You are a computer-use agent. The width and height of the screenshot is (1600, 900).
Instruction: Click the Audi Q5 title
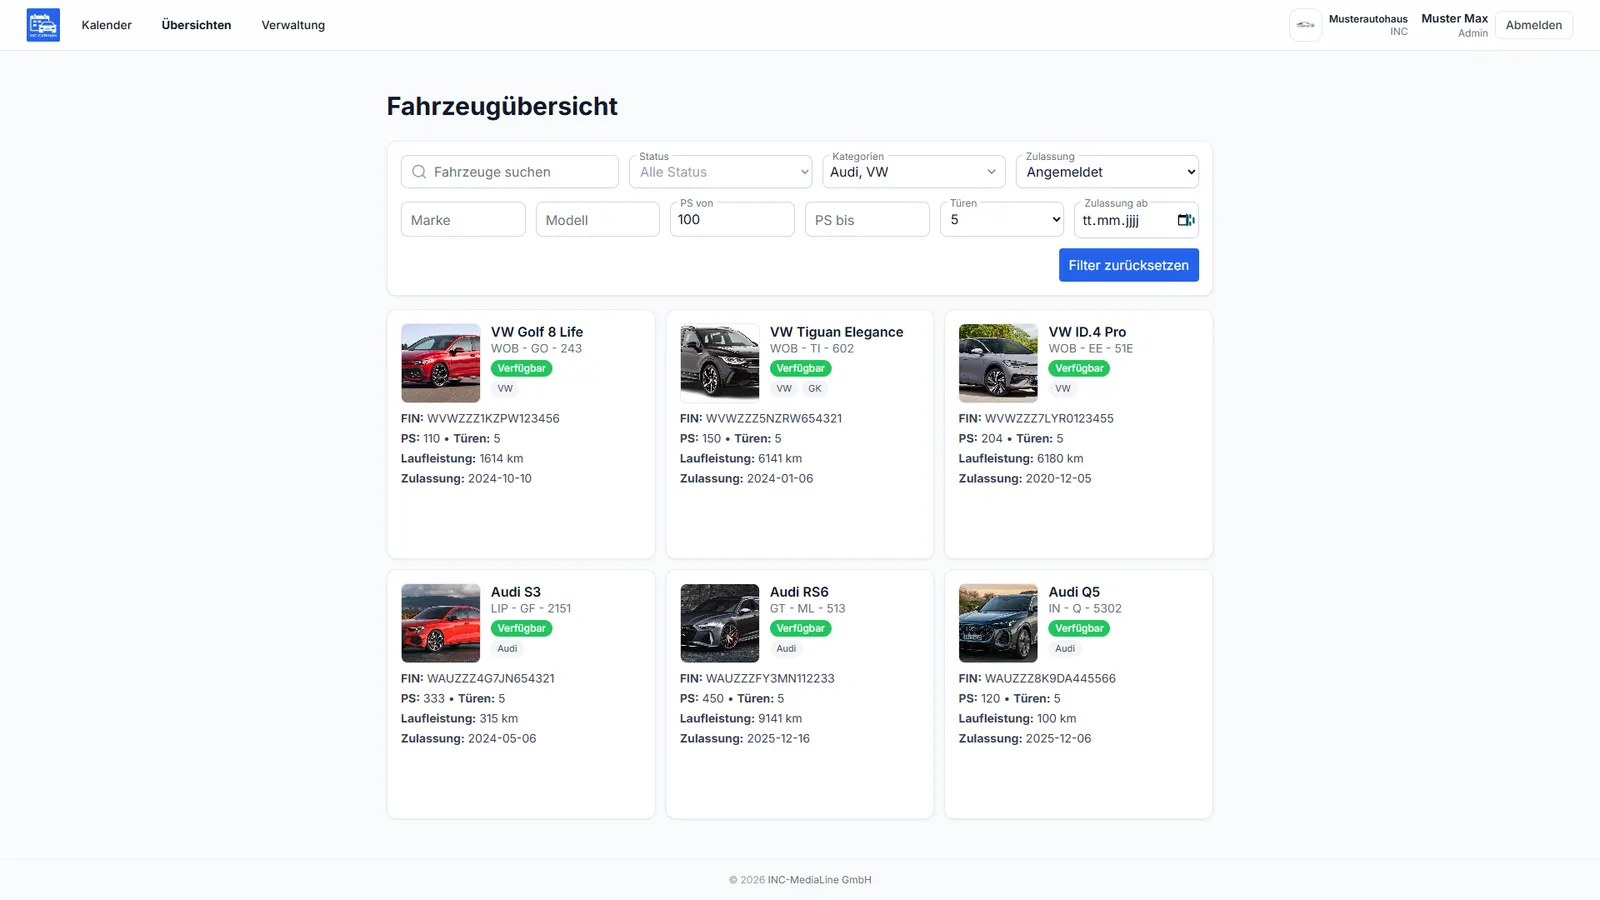(x=1074, y=592)
